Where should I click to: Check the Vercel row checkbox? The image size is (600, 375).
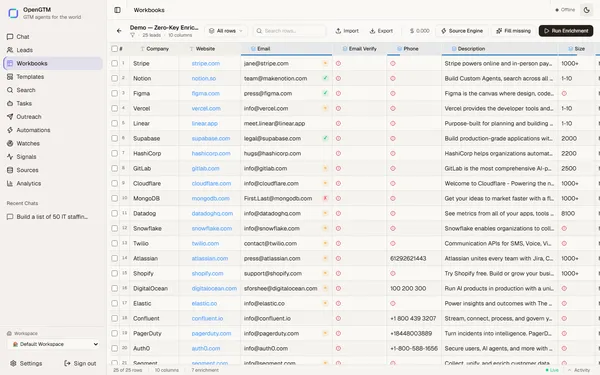point(114,108)
